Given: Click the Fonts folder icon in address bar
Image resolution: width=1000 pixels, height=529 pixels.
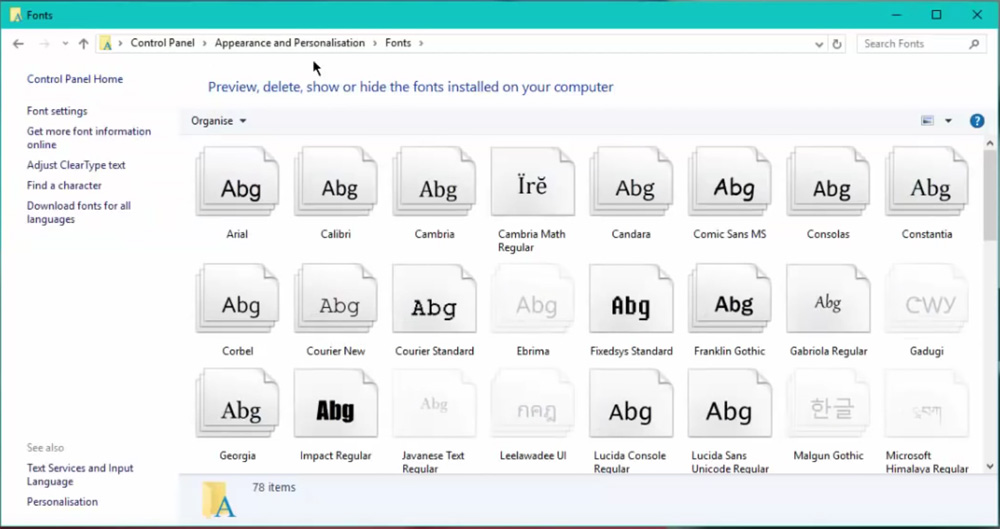Looking at the screenshot, I should pos(107,43).
